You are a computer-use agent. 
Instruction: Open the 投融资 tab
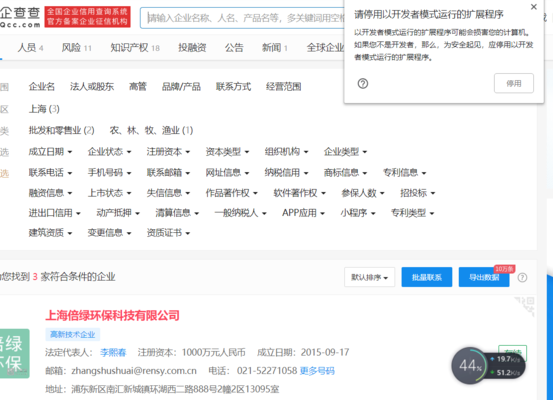click(192, 48)
